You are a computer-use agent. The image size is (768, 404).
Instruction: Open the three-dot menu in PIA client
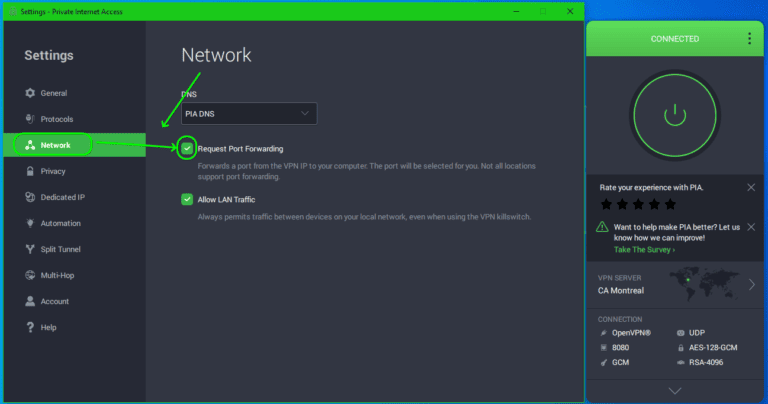pos(749,39)
